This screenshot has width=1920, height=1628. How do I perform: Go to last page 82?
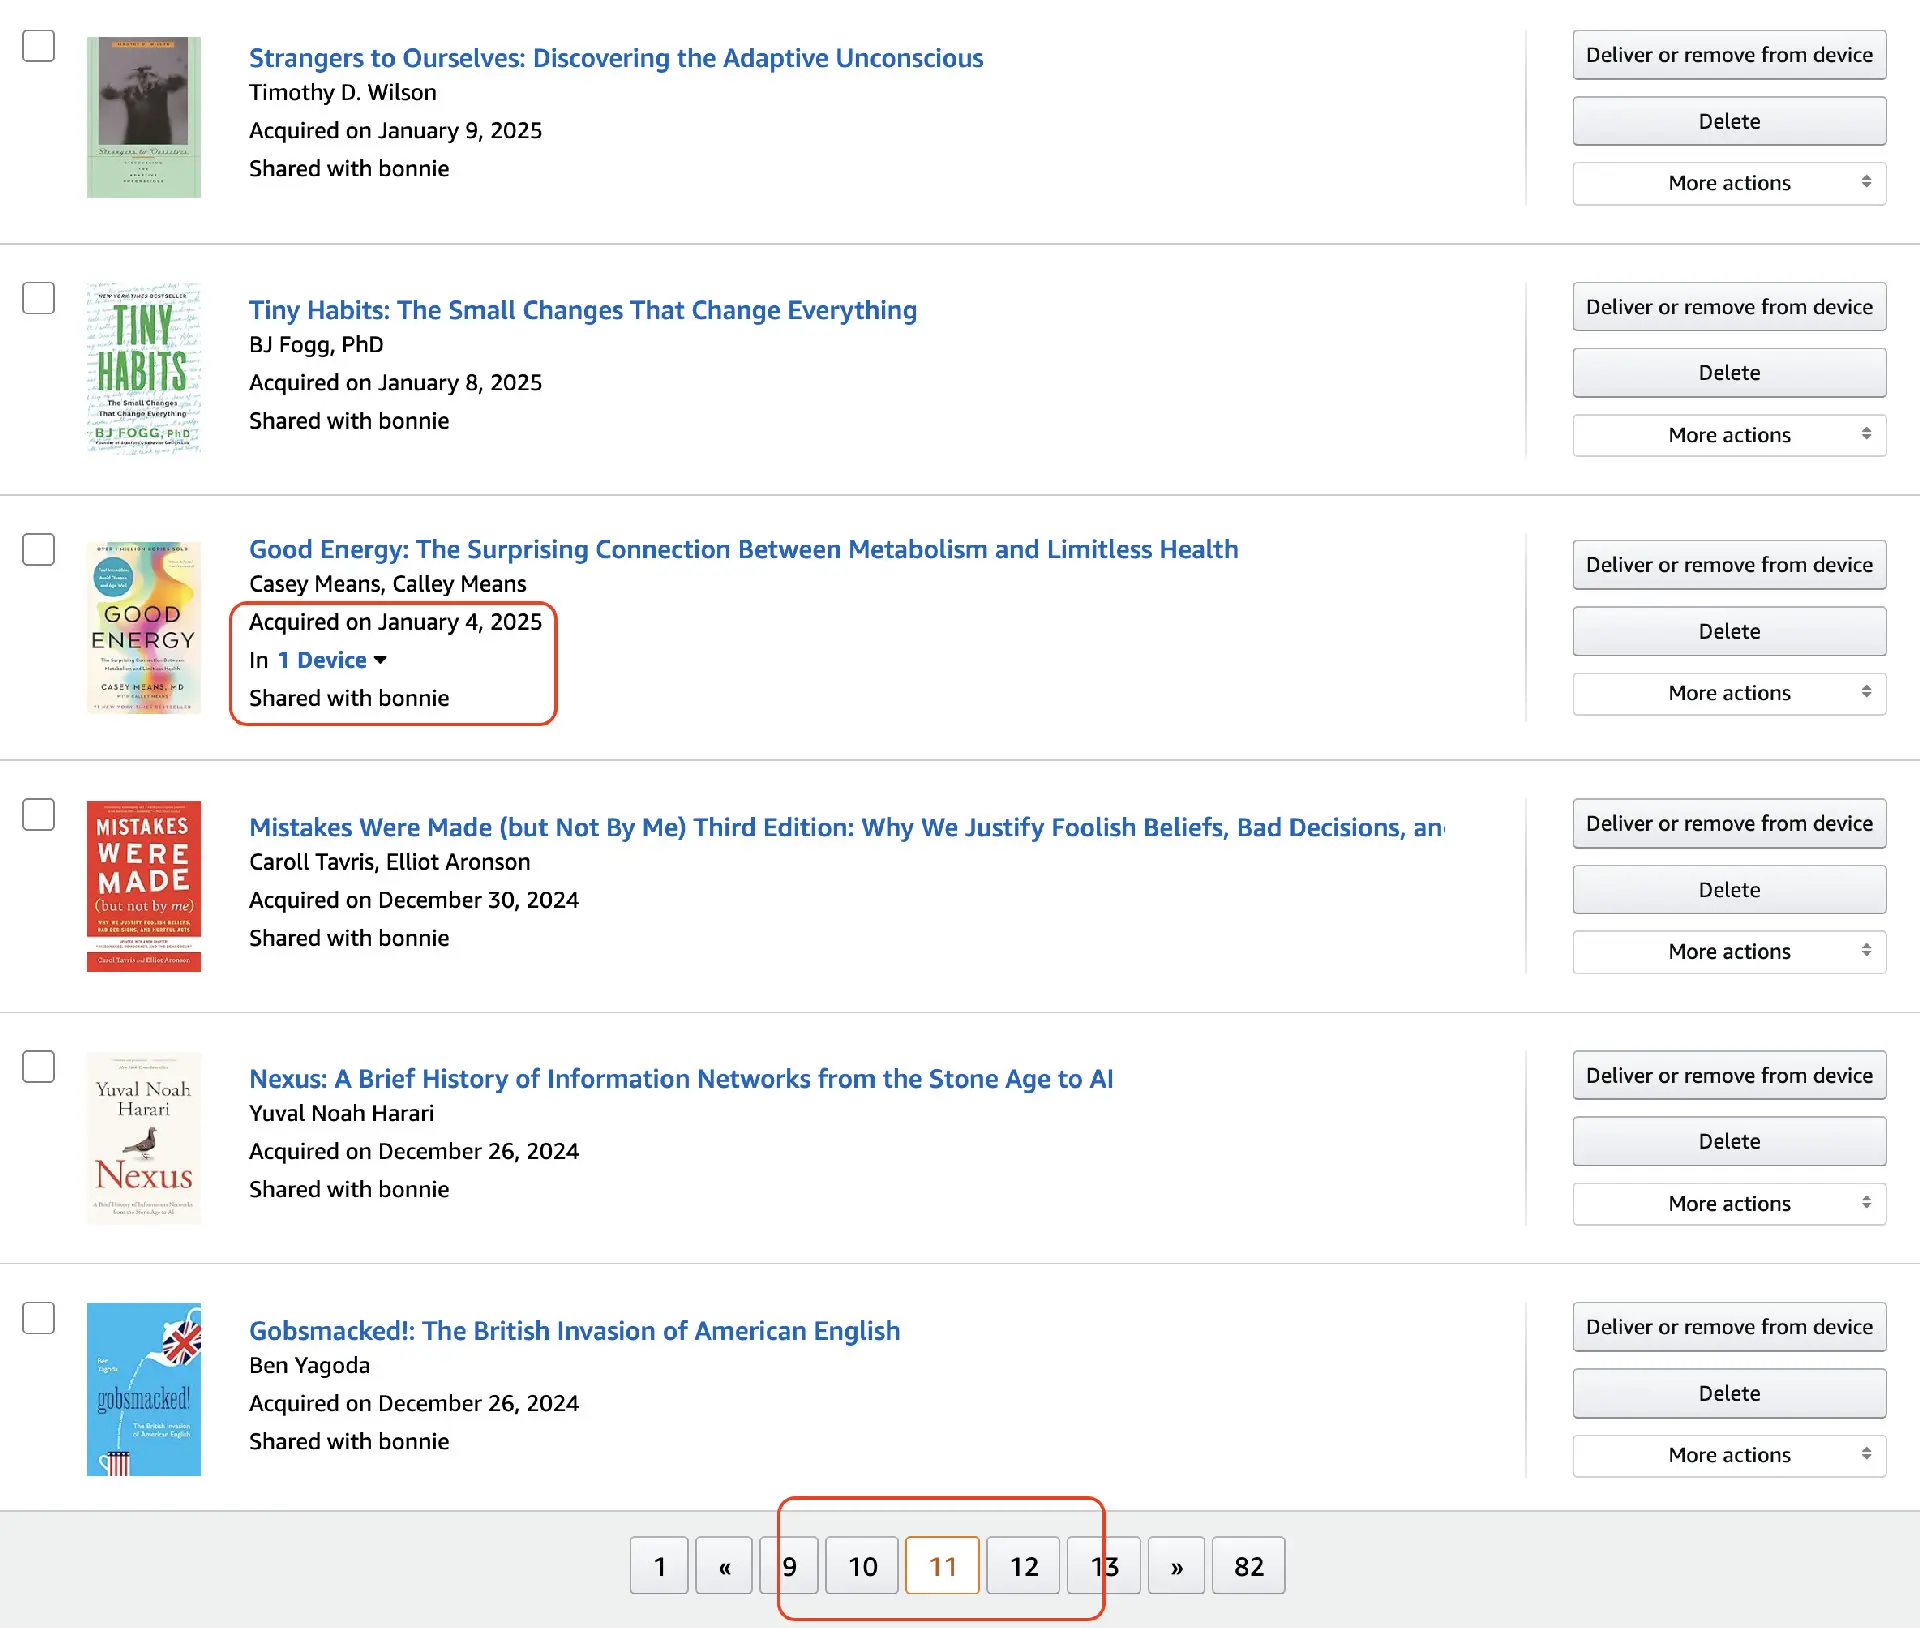point(1248,1566)
